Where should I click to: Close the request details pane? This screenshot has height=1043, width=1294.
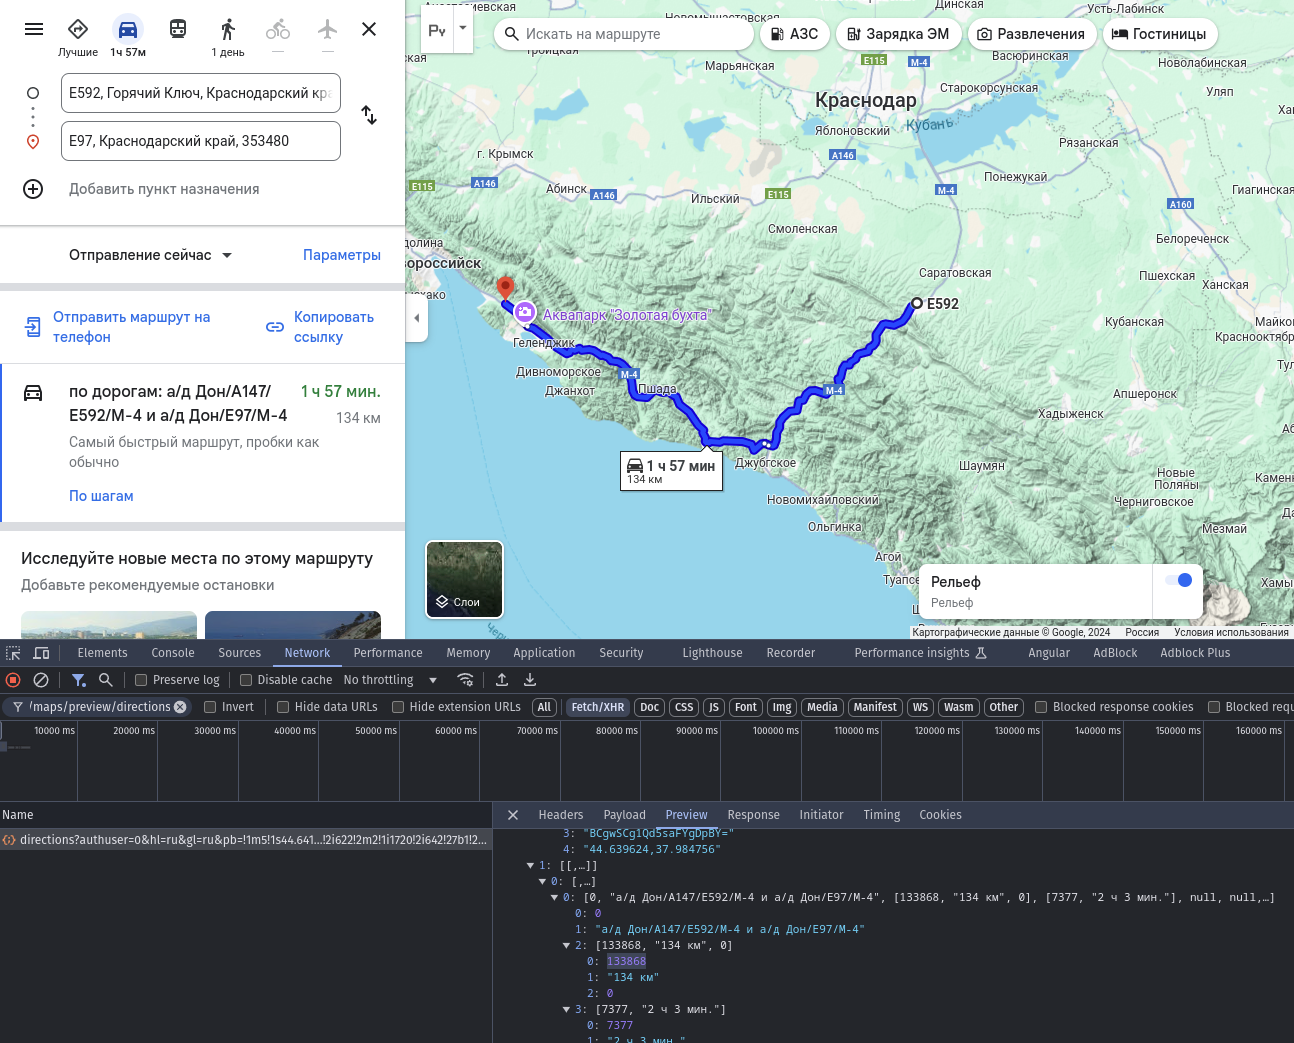click(x=513, y=815)
